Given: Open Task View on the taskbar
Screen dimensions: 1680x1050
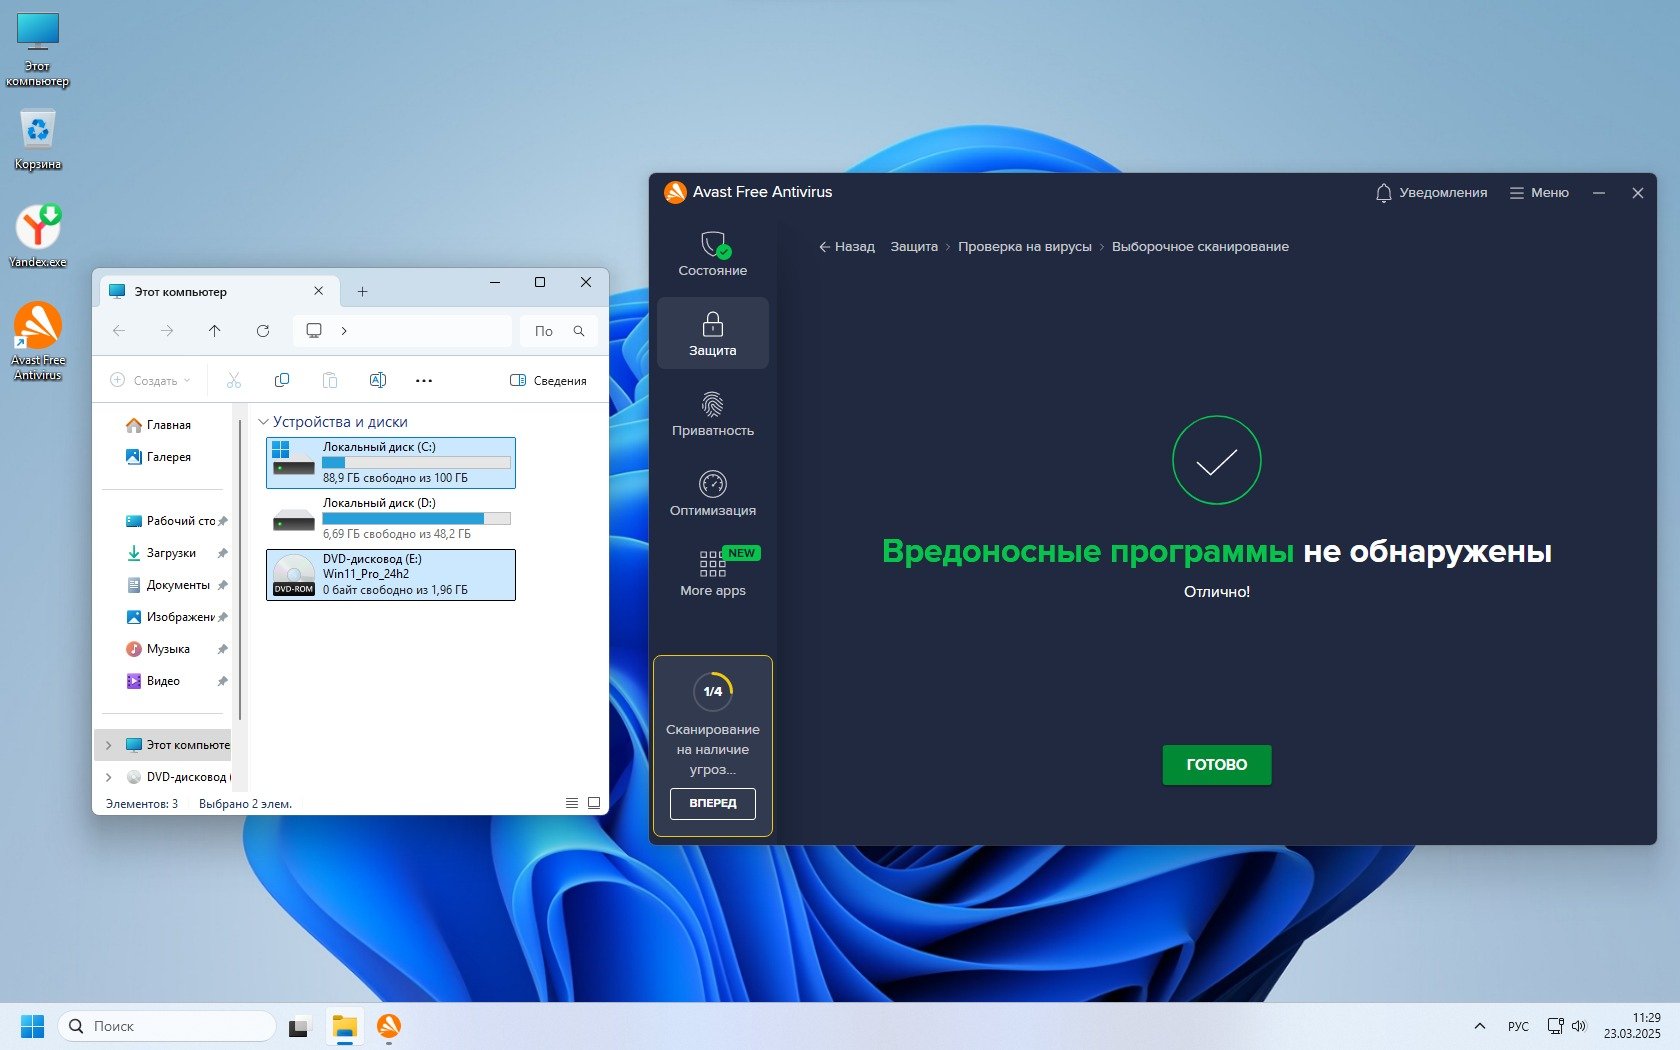Looking at the screenshot, I should [x=299, y=1026].
